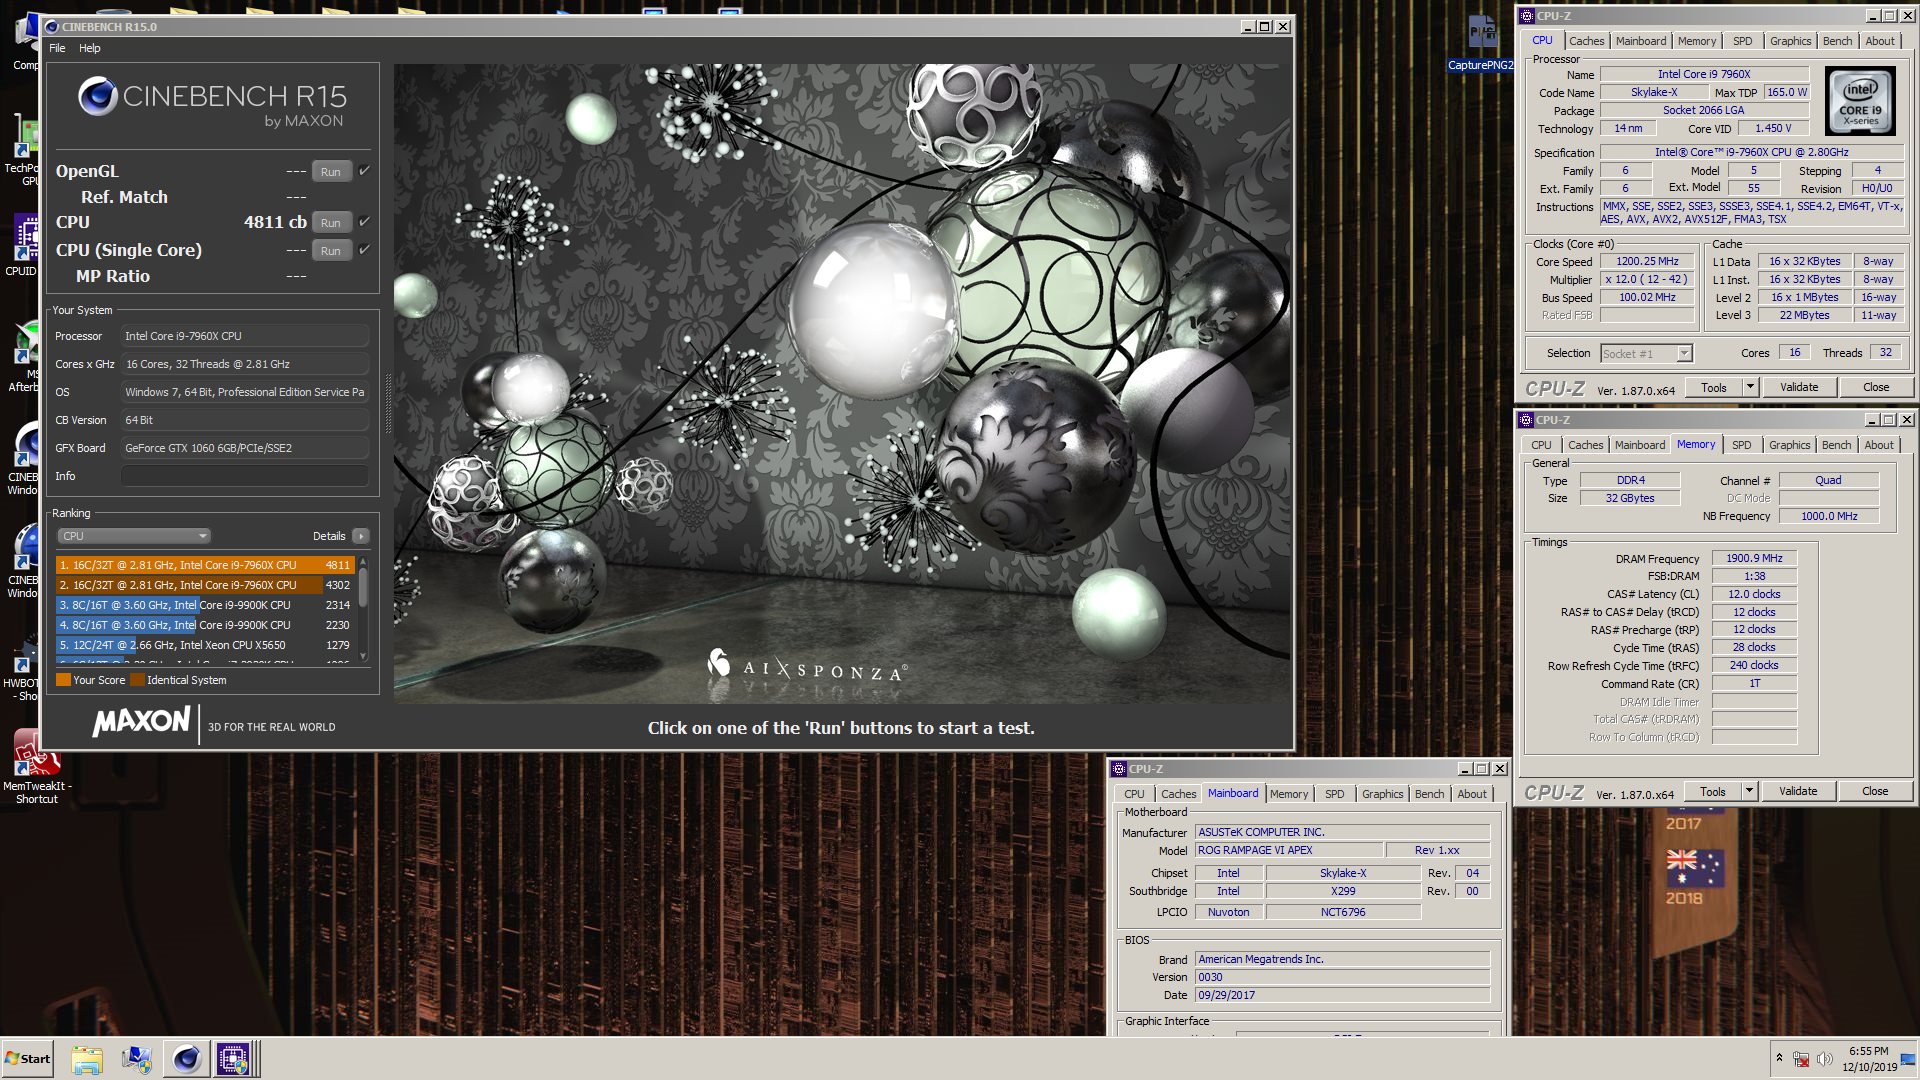Open the File menu in Cinebench
The width and height of the screenshot is (1920, 1080).
click(57, 48)
